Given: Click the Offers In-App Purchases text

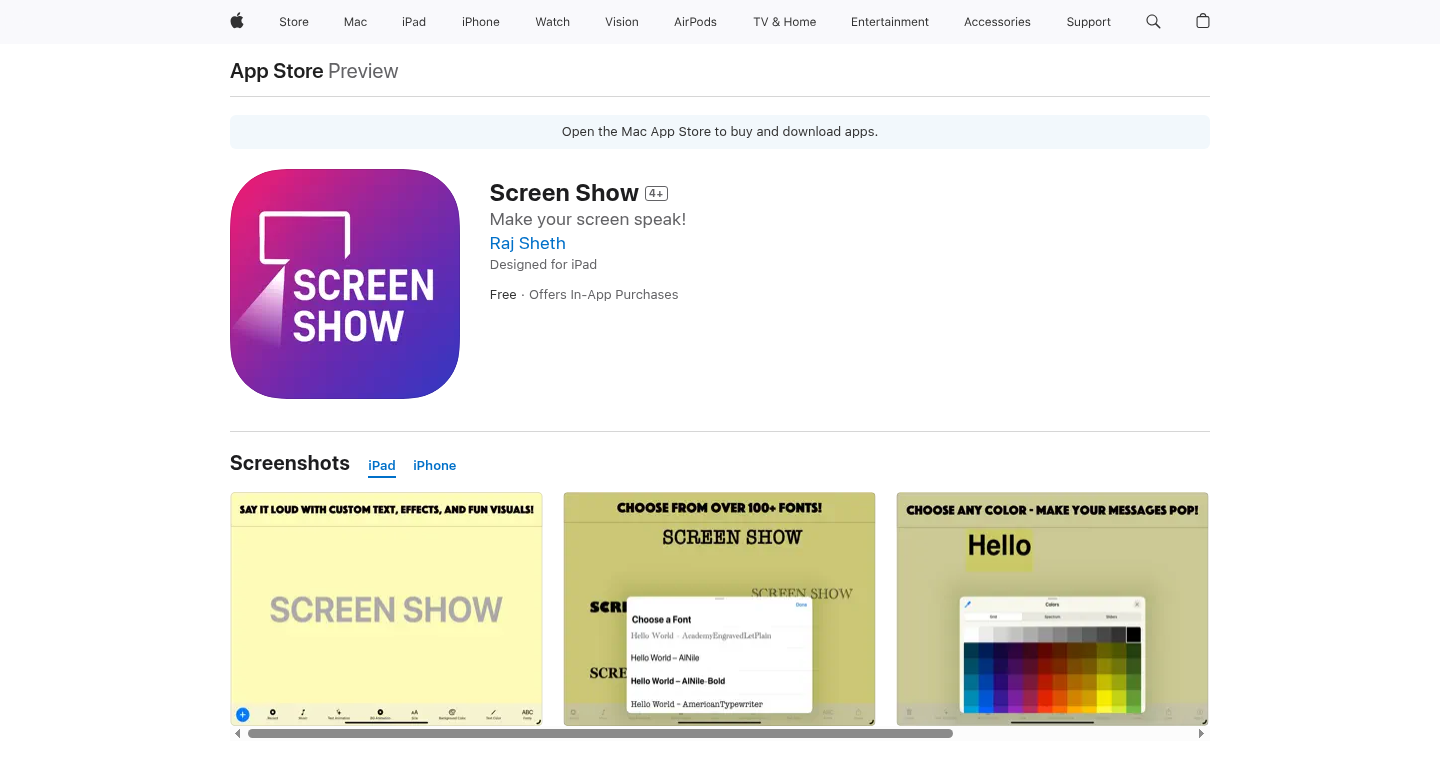Looking at the screenshot, I should [x=604, y=295].
